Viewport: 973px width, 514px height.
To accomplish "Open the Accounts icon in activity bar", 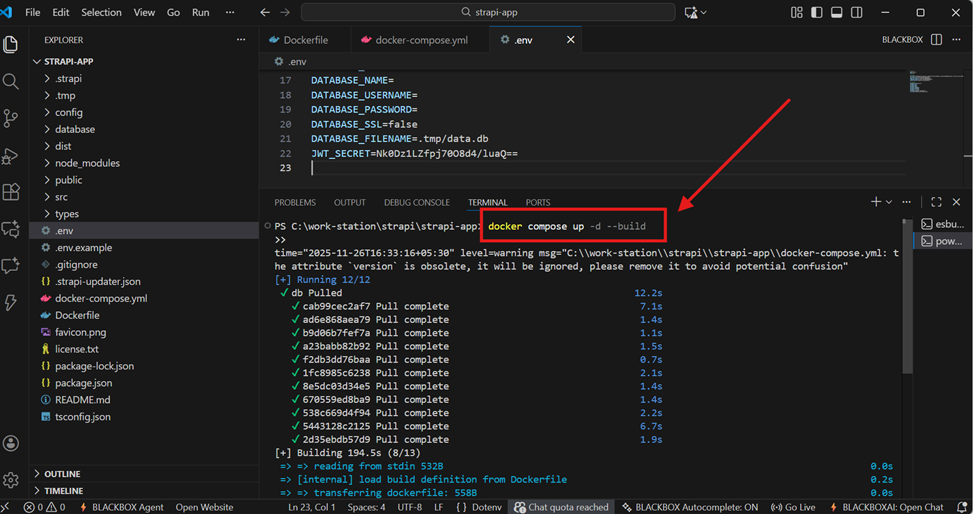I will click(11, 443).
